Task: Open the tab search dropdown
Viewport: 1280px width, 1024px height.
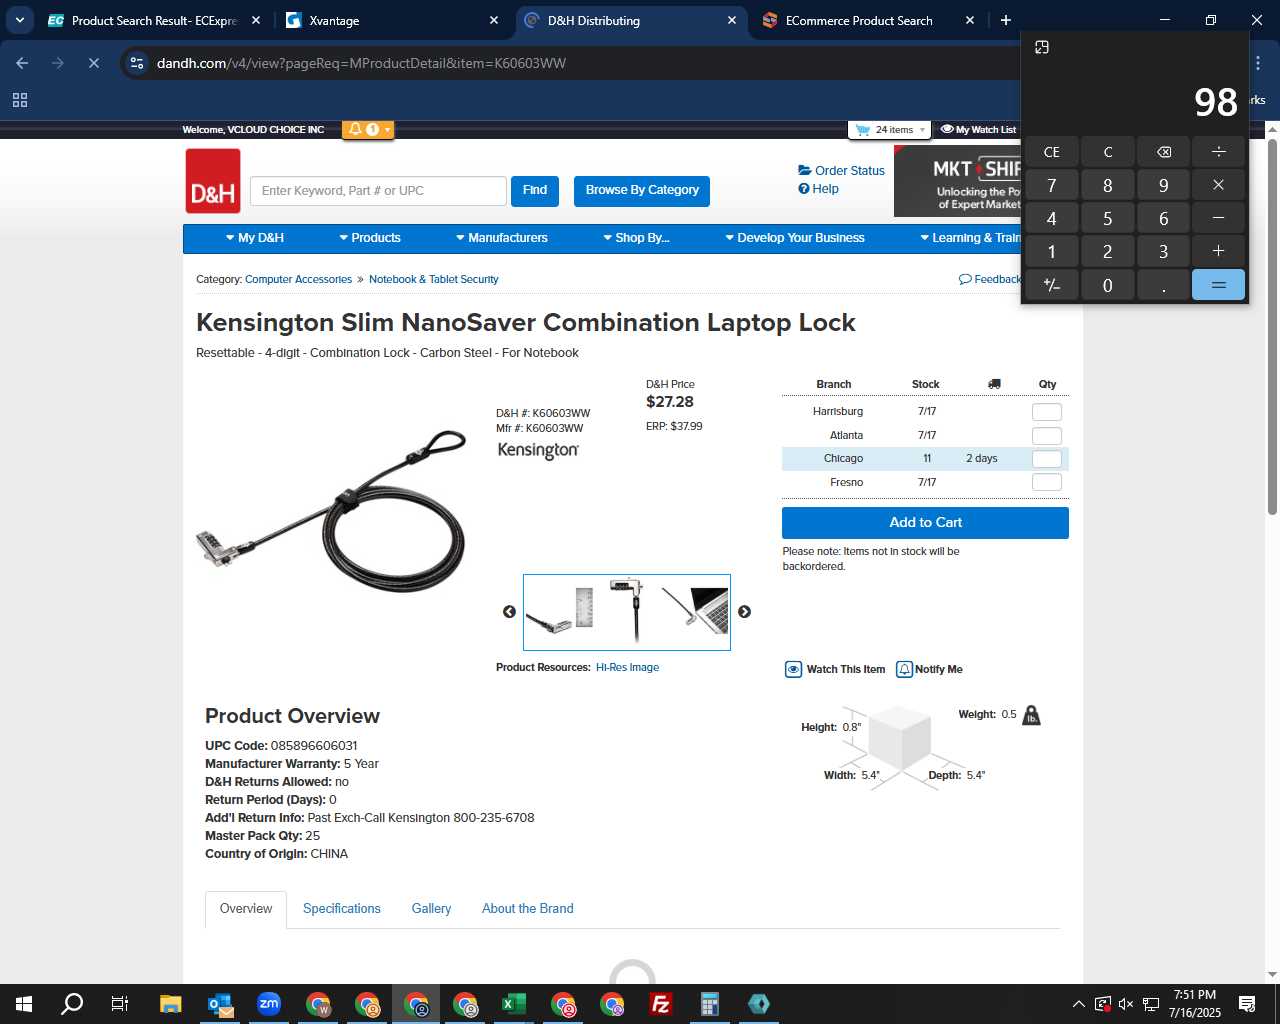Action: click(x=19, y=21)
